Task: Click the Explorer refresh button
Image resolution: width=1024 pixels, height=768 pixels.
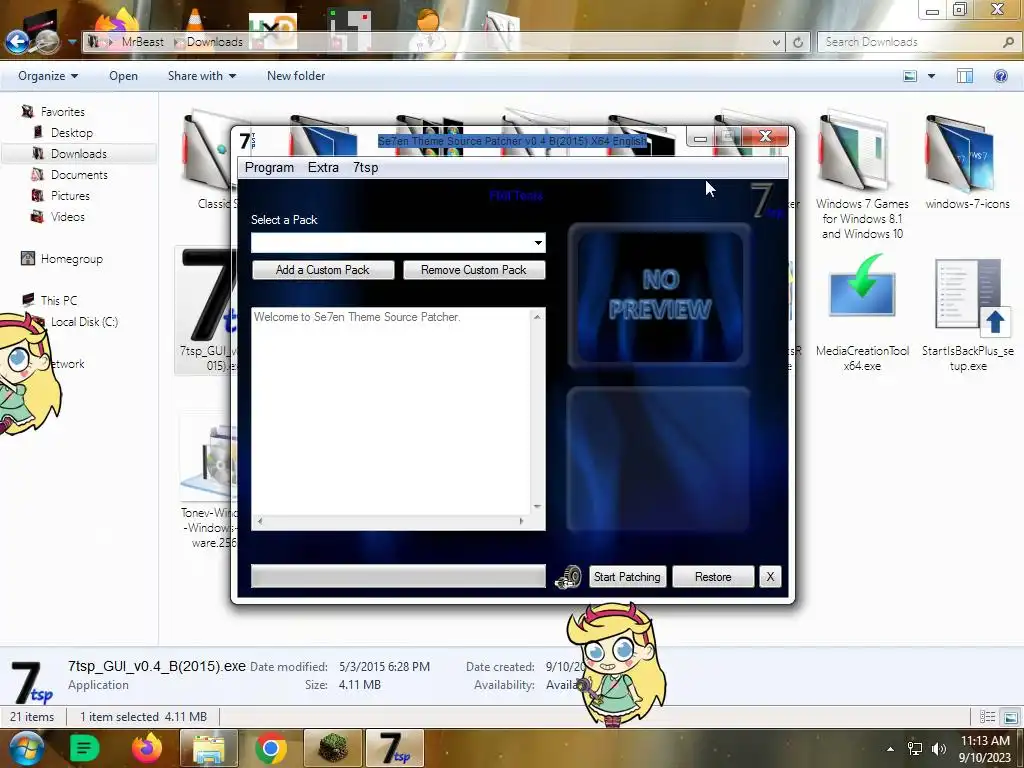Action: click(x=798, y=42)
